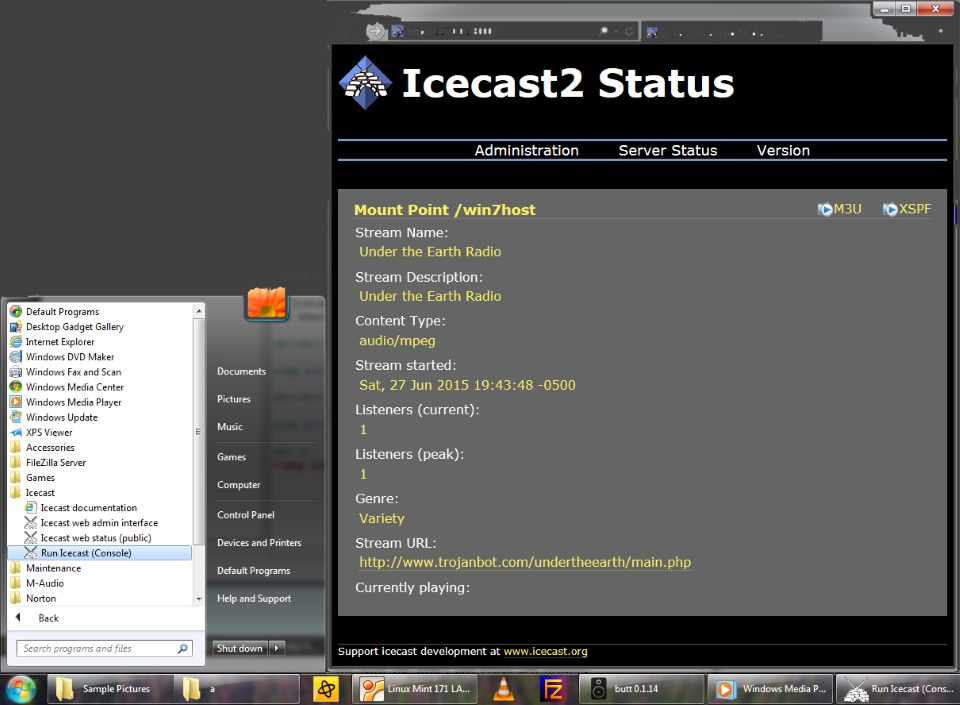This screenshot has width=960, height=705.
Task: Click the refresh icon in address bar
Action: (x=629, y=31)
